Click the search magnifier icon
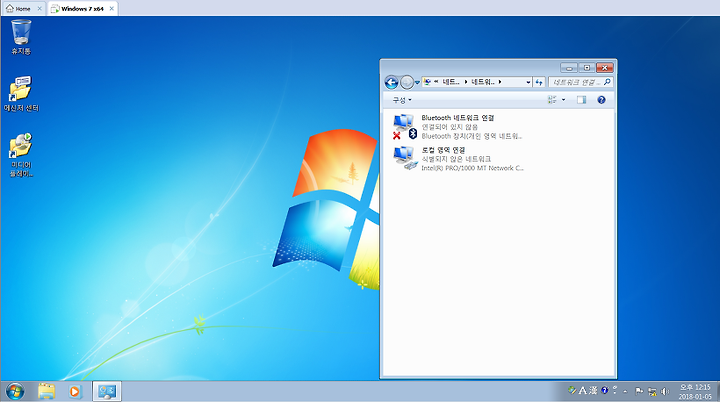The width and height of the screenshot is (720, 402). pyautogui.click(x=607, y=82)
